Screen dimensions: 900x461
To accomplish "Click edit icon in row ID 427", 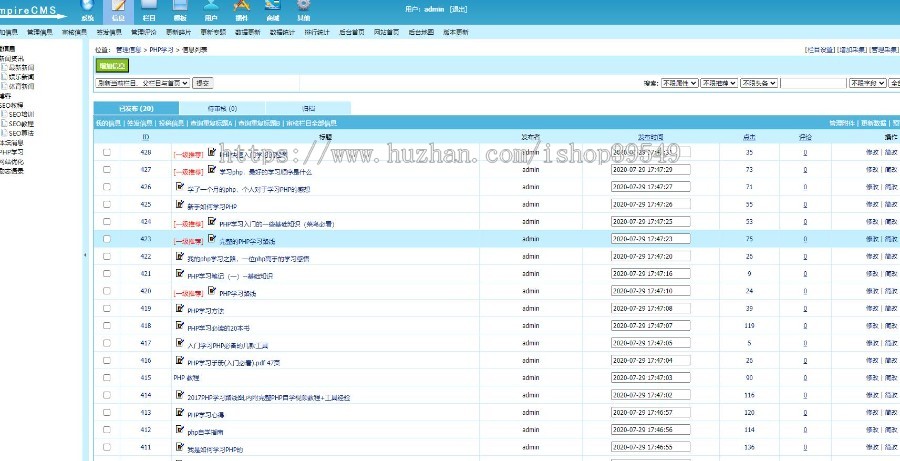I will coord(212,169).
